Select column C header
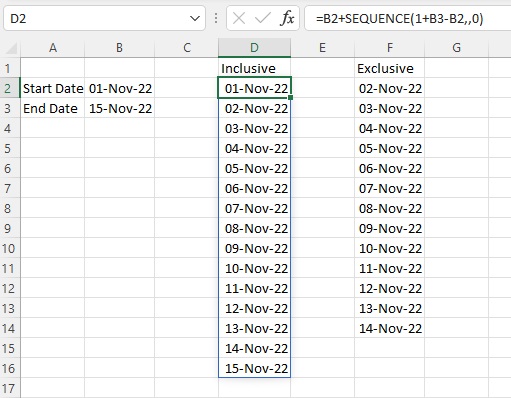The image size is (511, 398). point(187,48)
